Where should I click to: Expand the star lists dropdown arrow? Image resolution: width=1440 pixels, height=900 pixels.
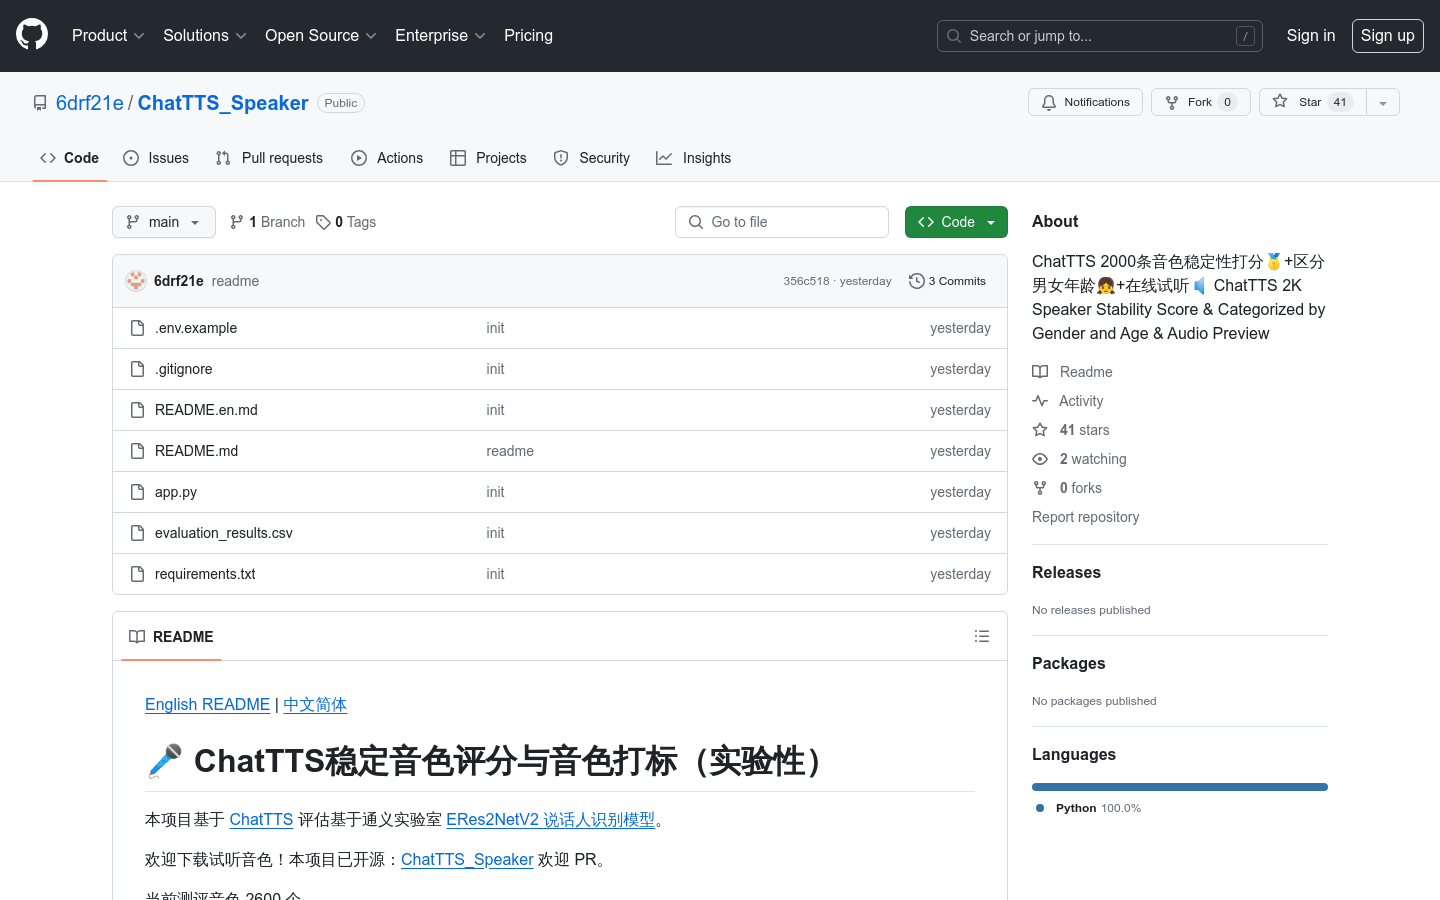[1383, 102]
